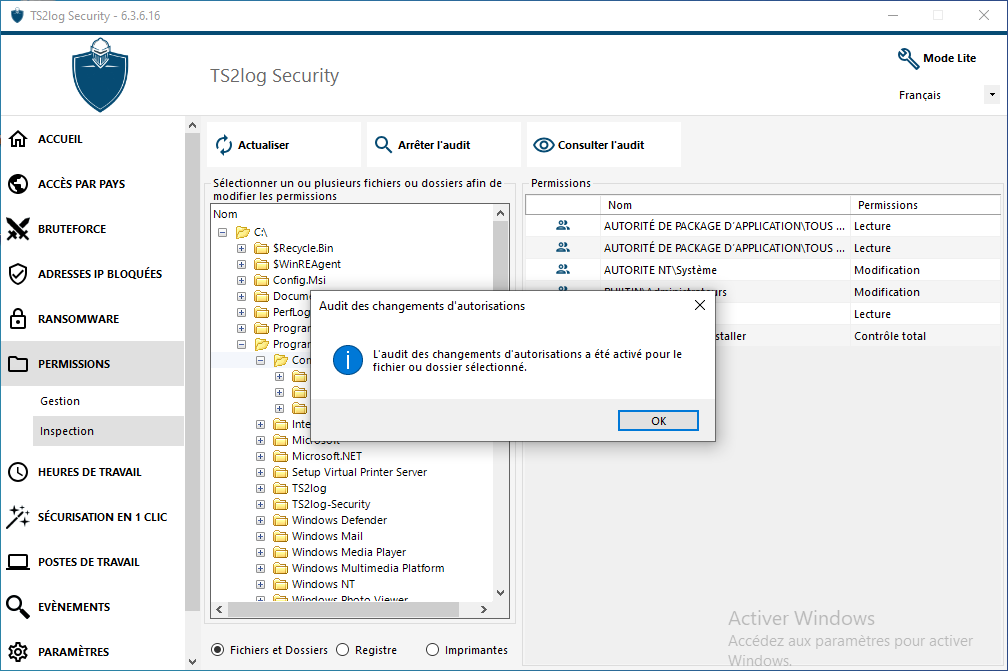Screen dimensions: 1008x671
Task: Click the sidebar scroll up arrow
Action: (x=192, y=125)
